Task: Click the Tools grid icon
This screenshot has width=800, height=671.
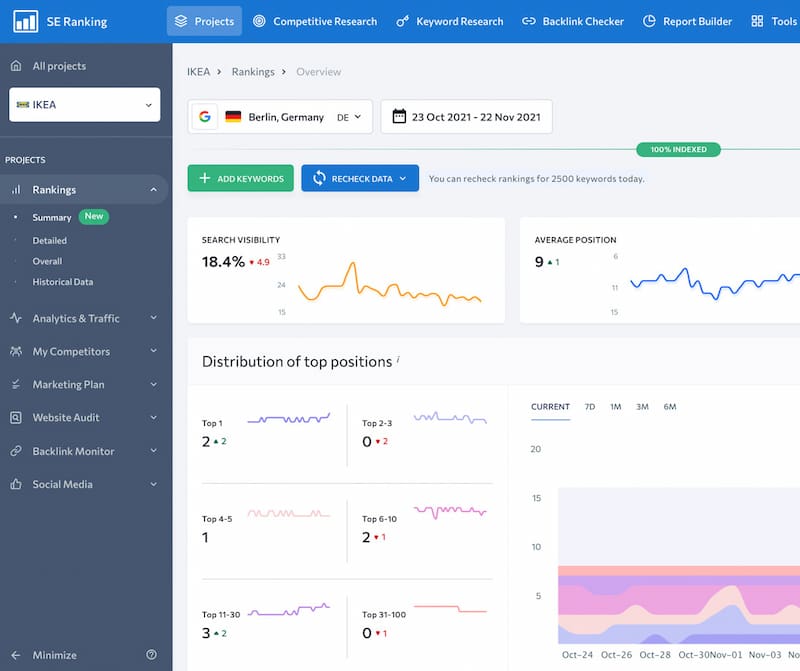Action: (x=757, y=21)
